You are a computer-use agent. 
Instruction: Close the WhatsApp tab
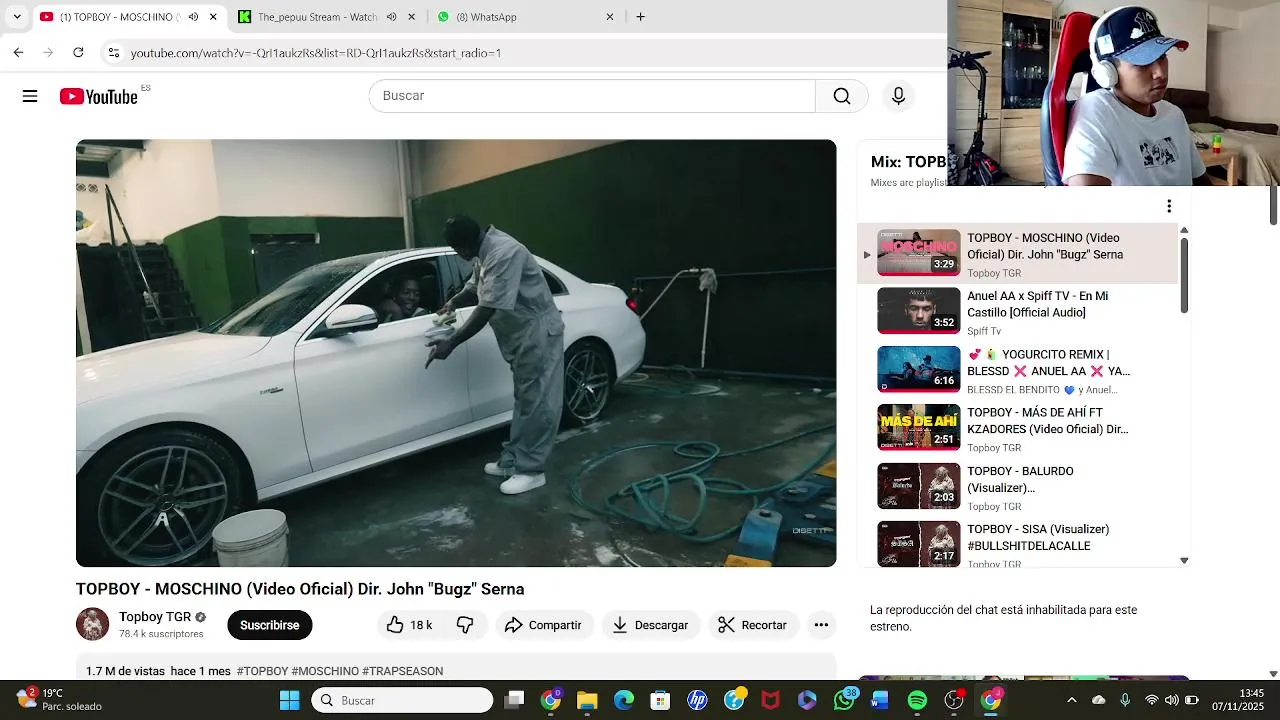tap(610, 17)
